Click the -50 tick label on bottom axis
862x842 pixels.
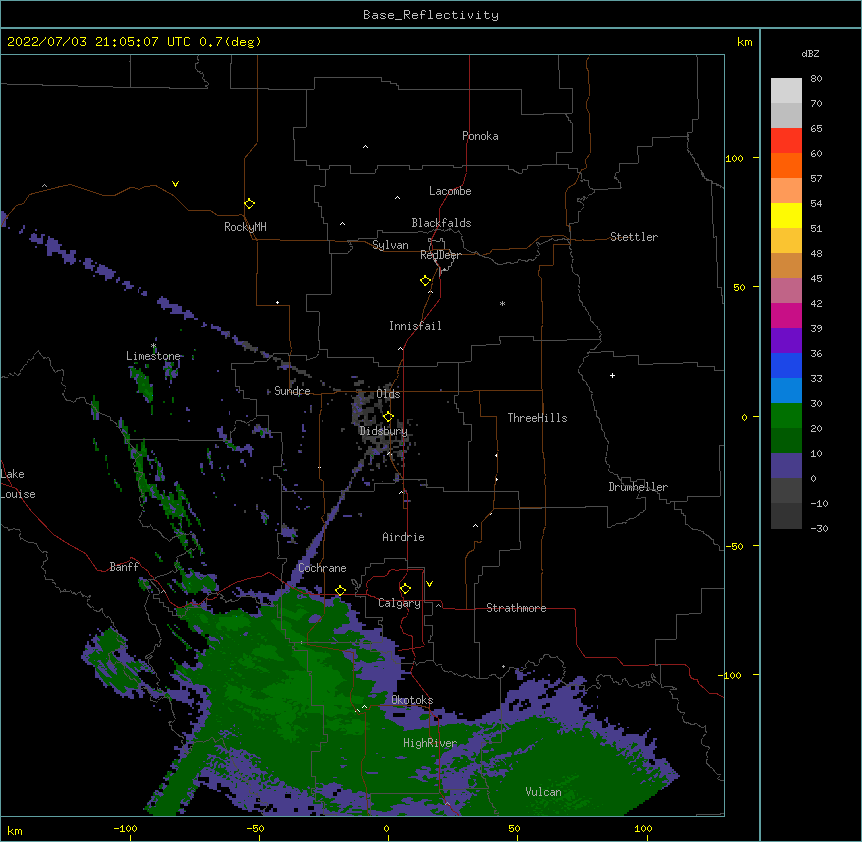coord(255,828)
